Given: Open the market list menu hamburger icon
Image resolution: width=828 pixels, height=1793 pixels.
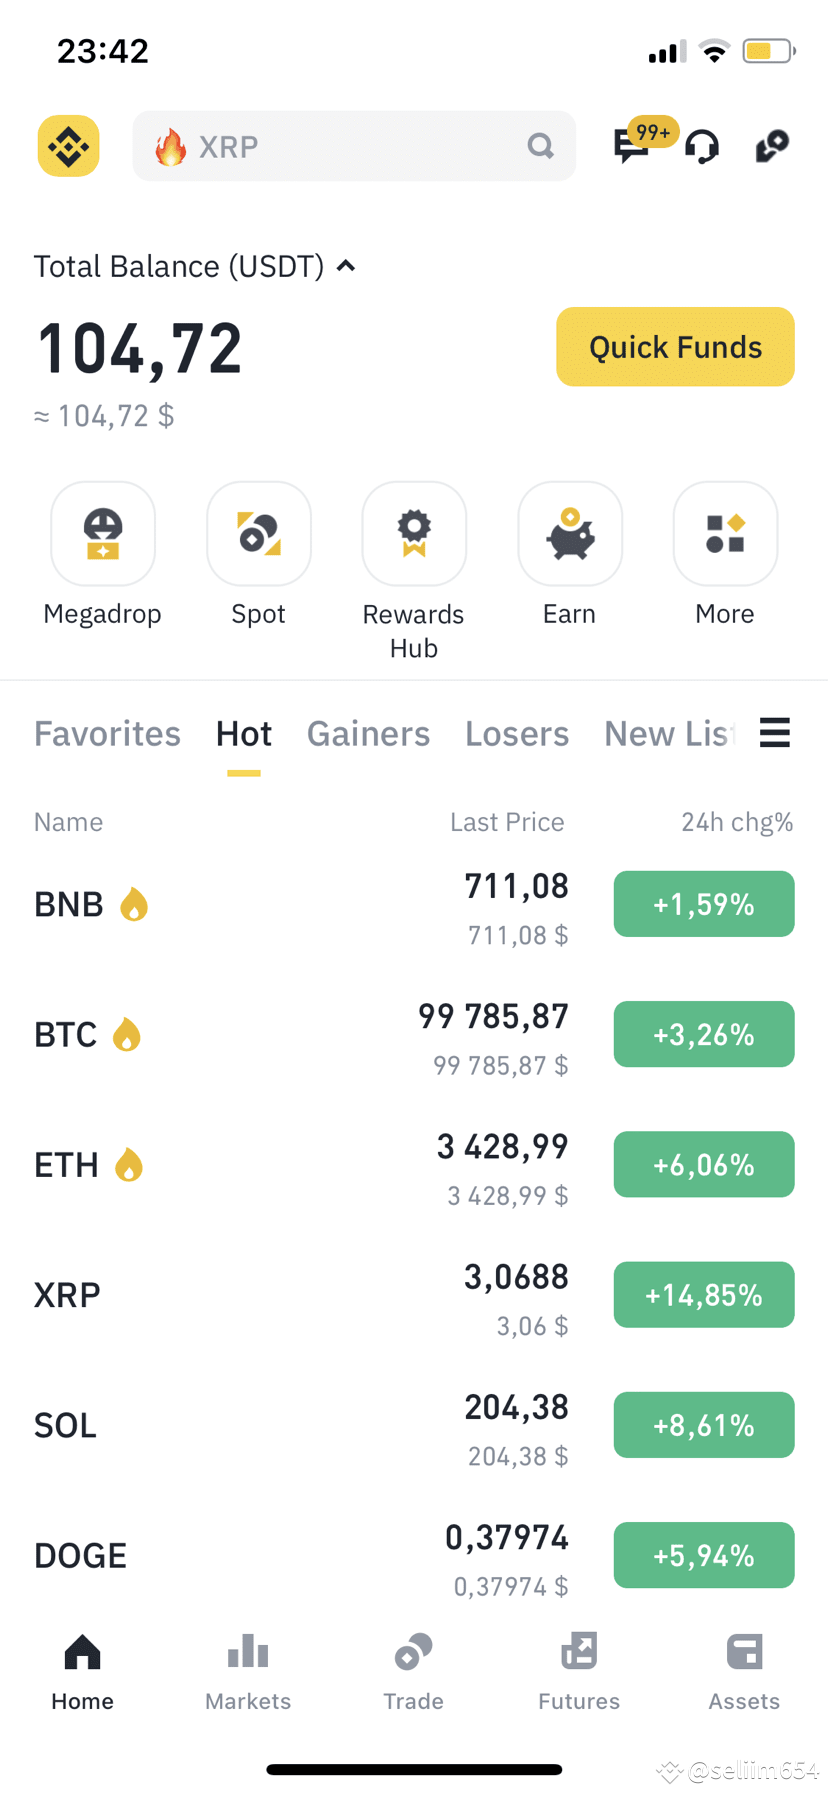Looking at the screenshot, I should tap(775, 733).
